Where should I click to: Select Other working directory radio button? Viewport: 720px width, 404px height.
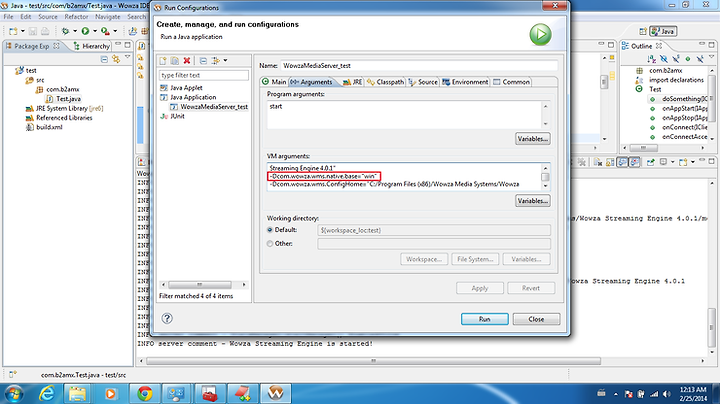point(270,244)
